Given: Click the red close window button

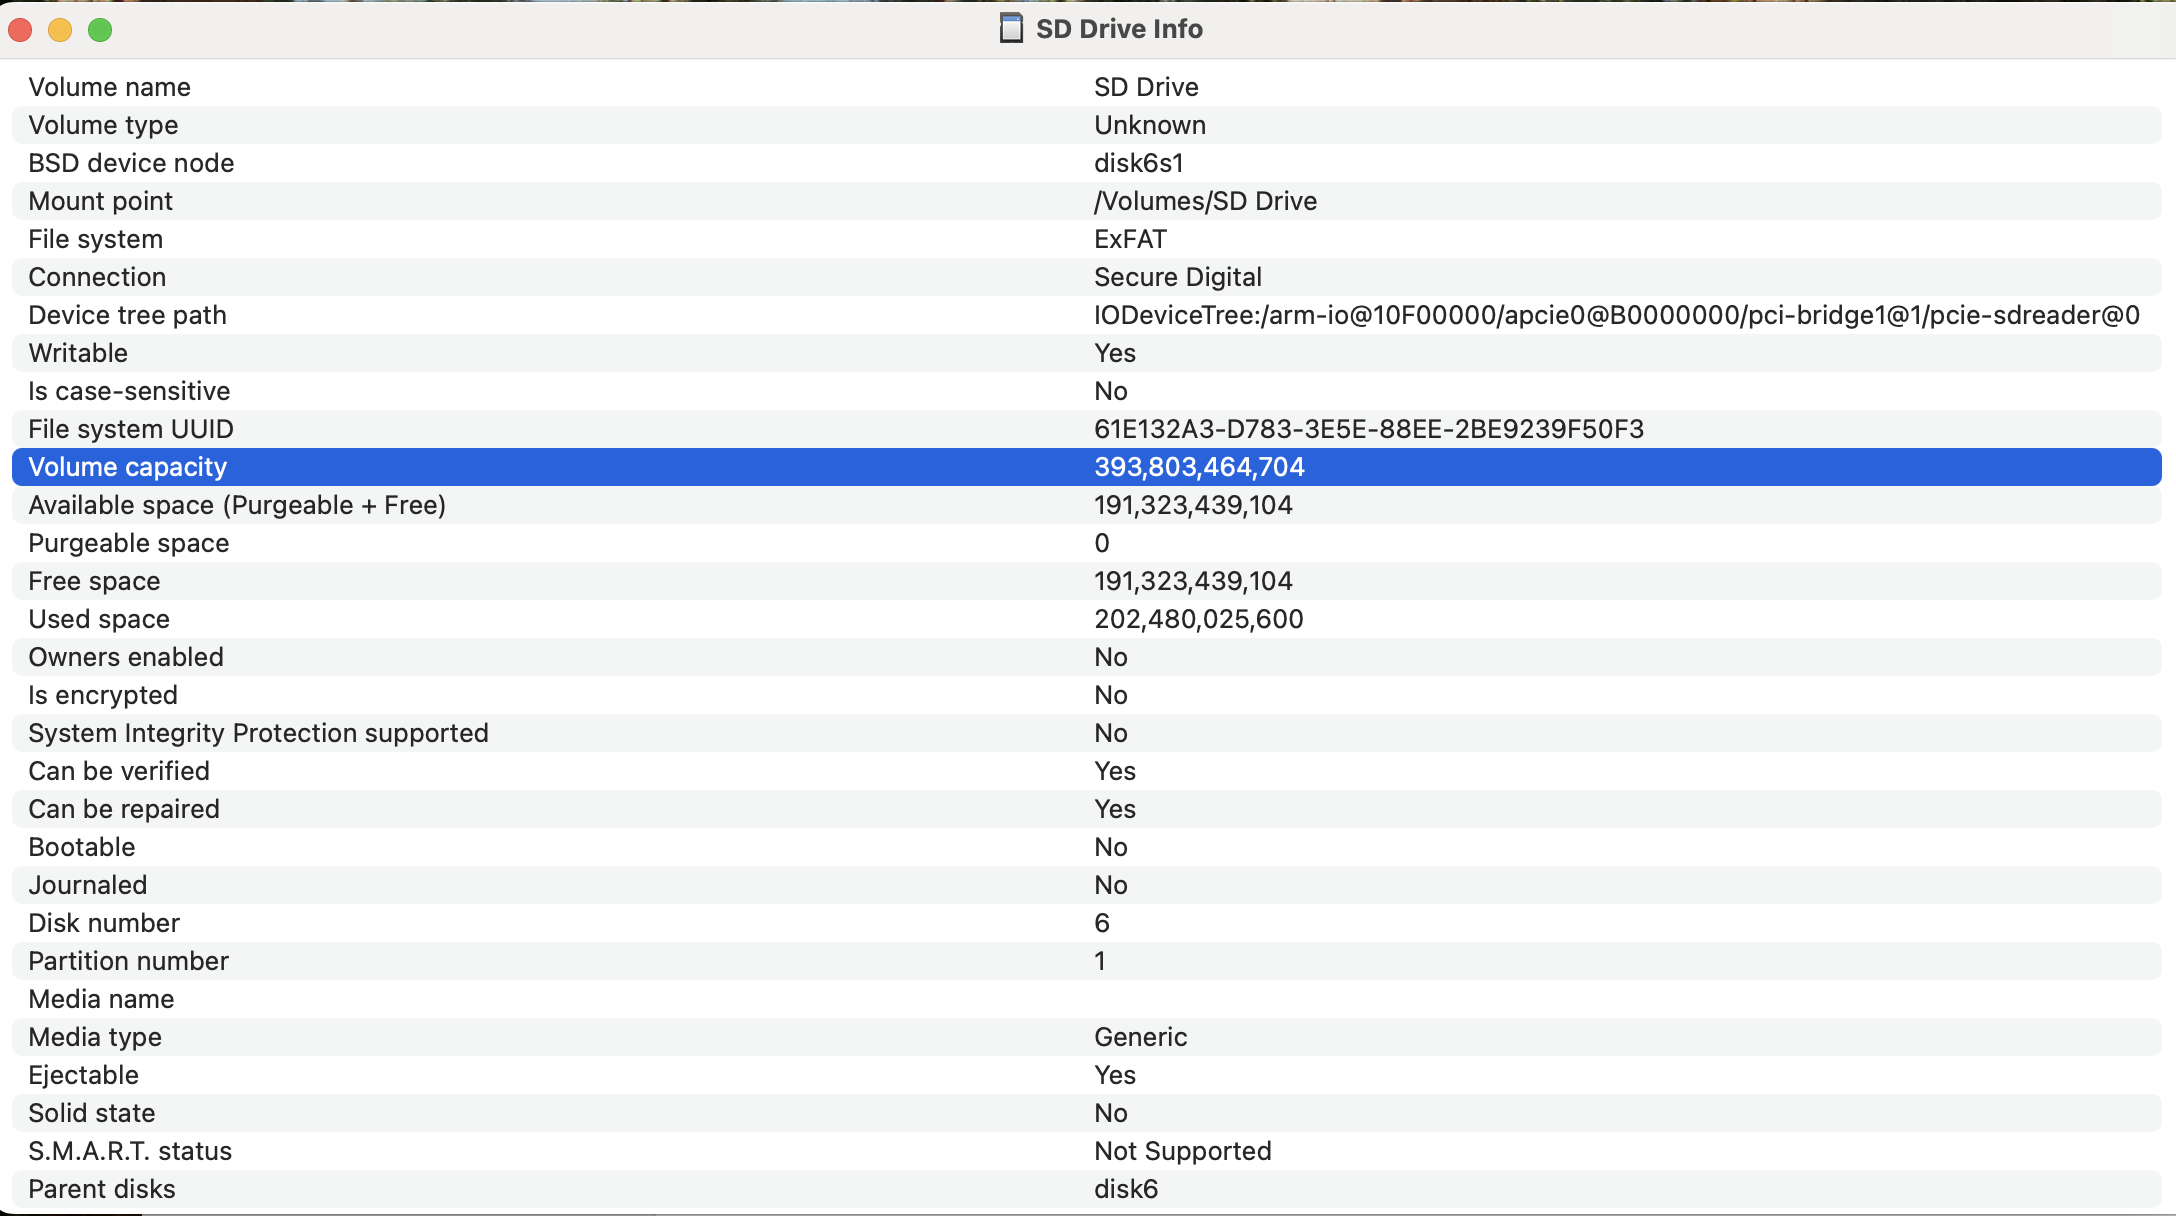Looking at the screenshot, I should [20, 30].
